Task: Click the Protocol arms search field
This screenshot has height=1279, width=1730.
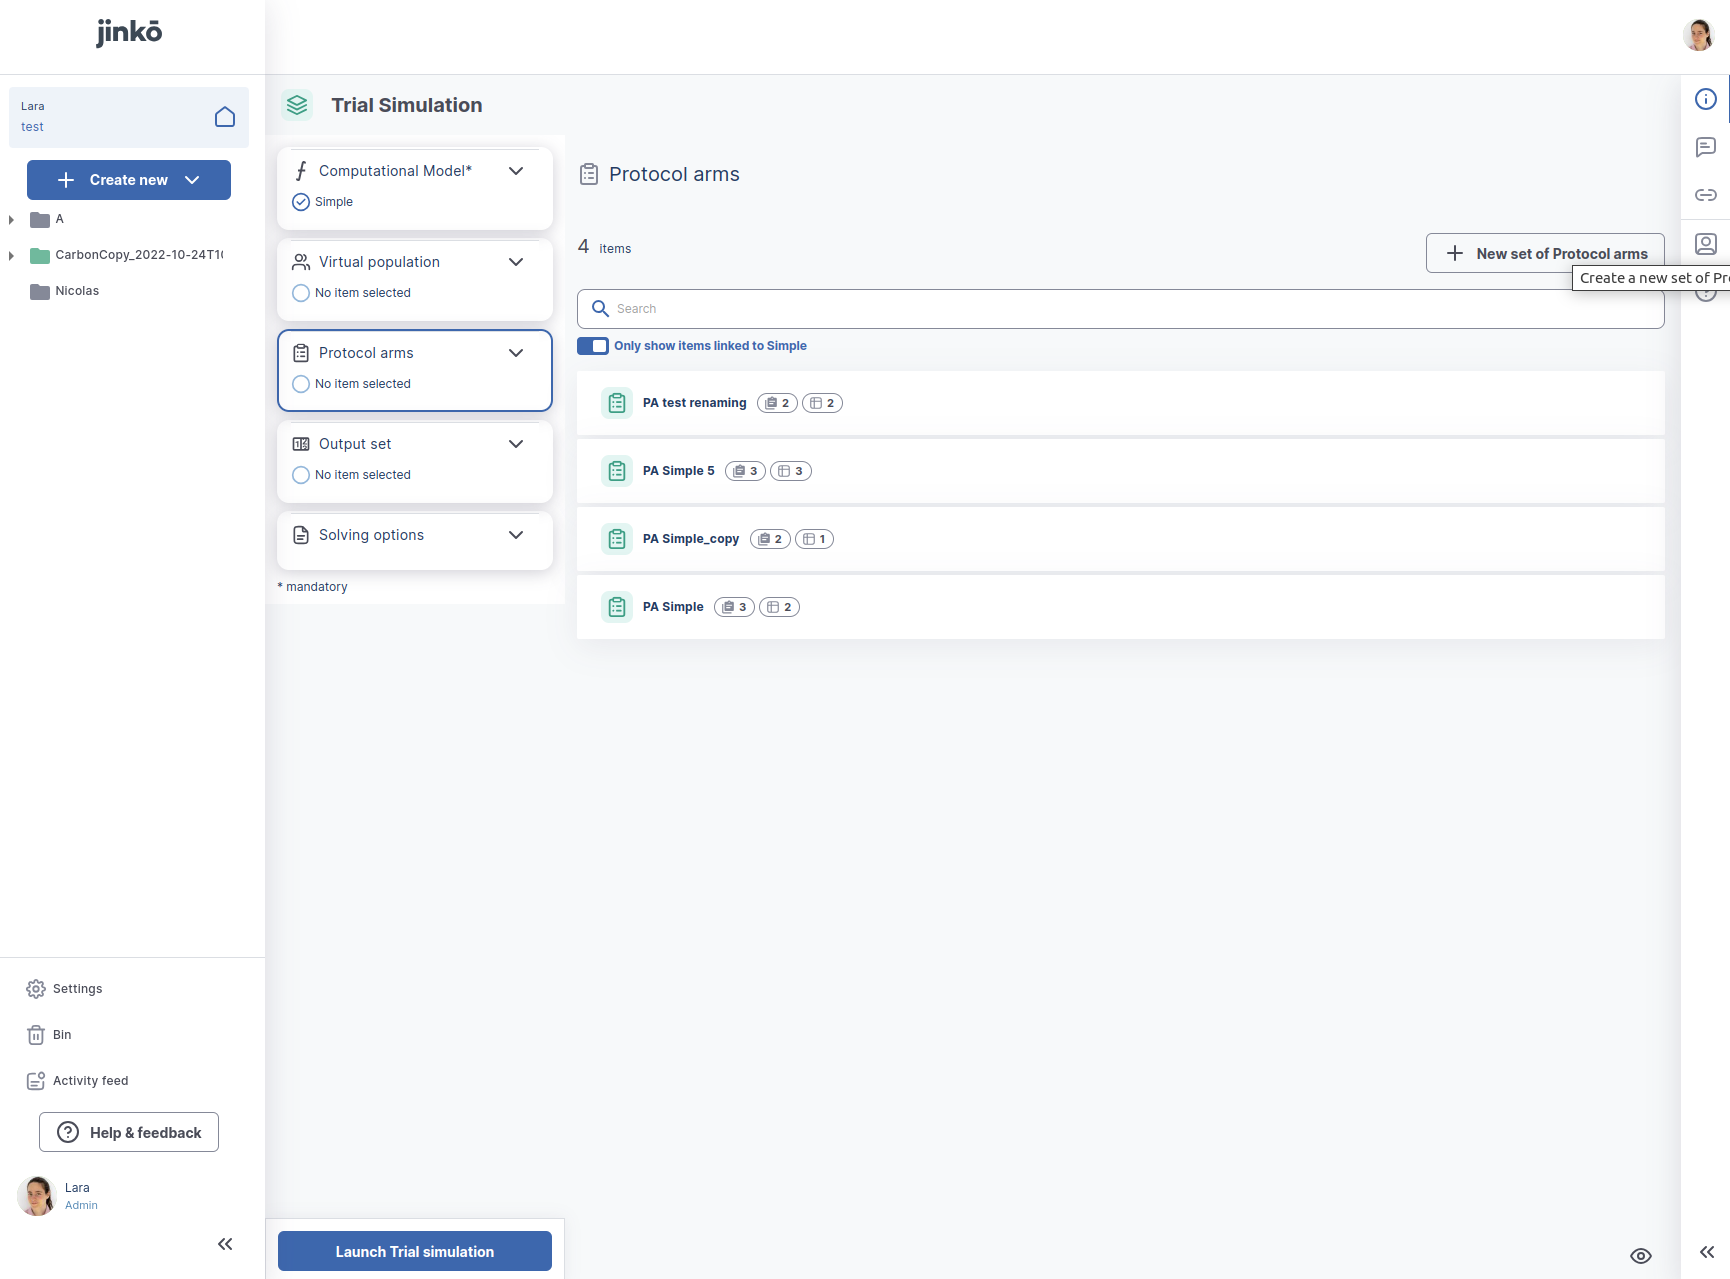Action: pos(1120,309)
